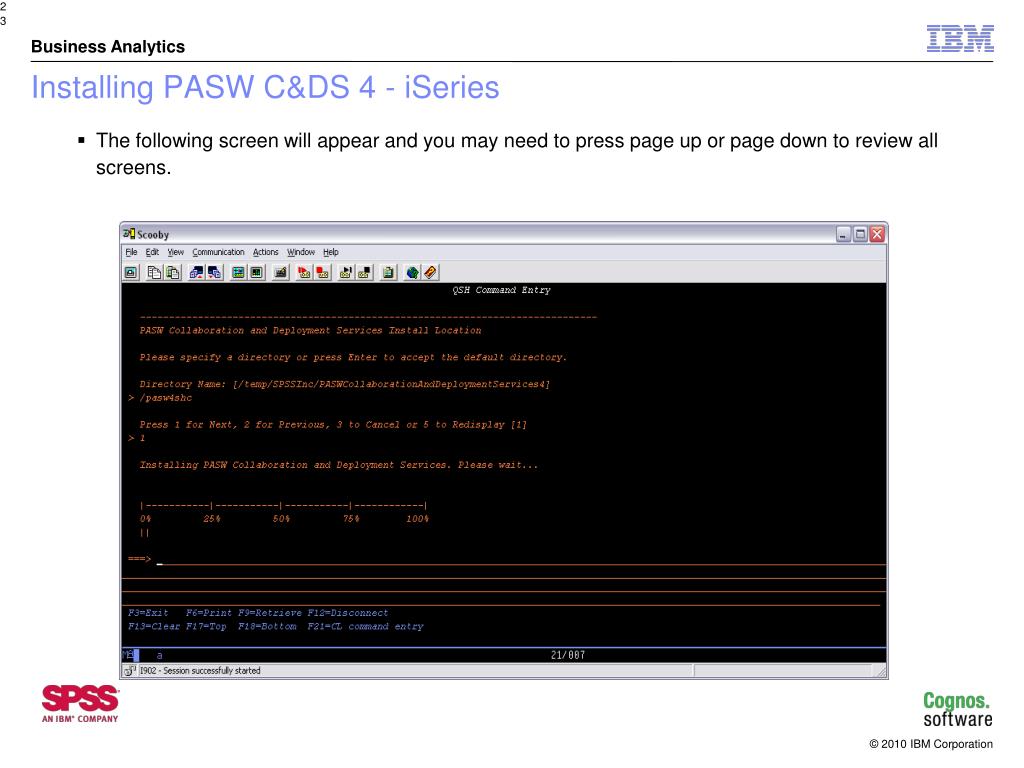Click the globe Support toolbar icon

[x=412, y=273]
